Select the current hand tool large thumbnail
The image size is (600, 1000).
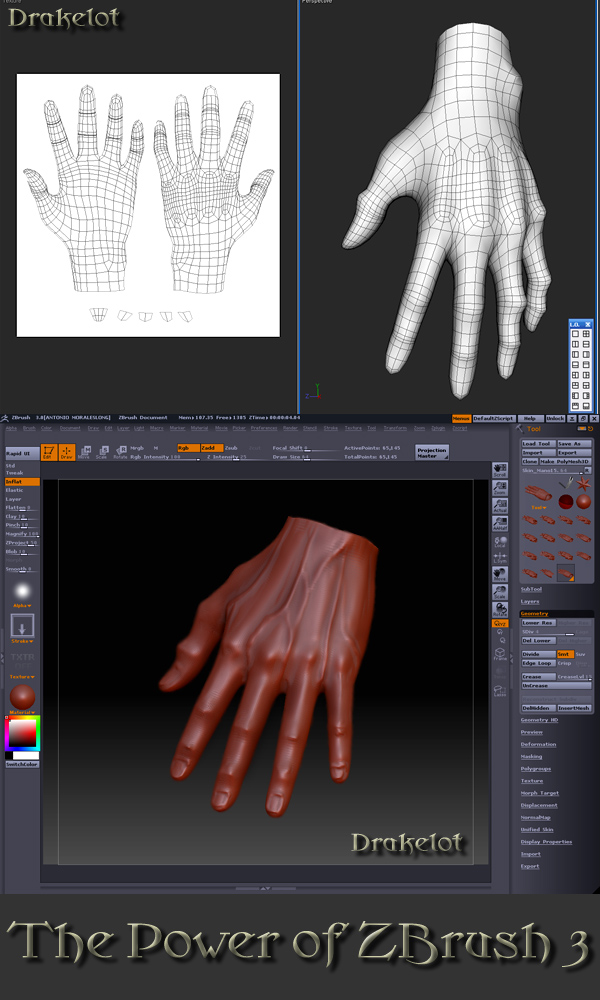click(539, 494)
